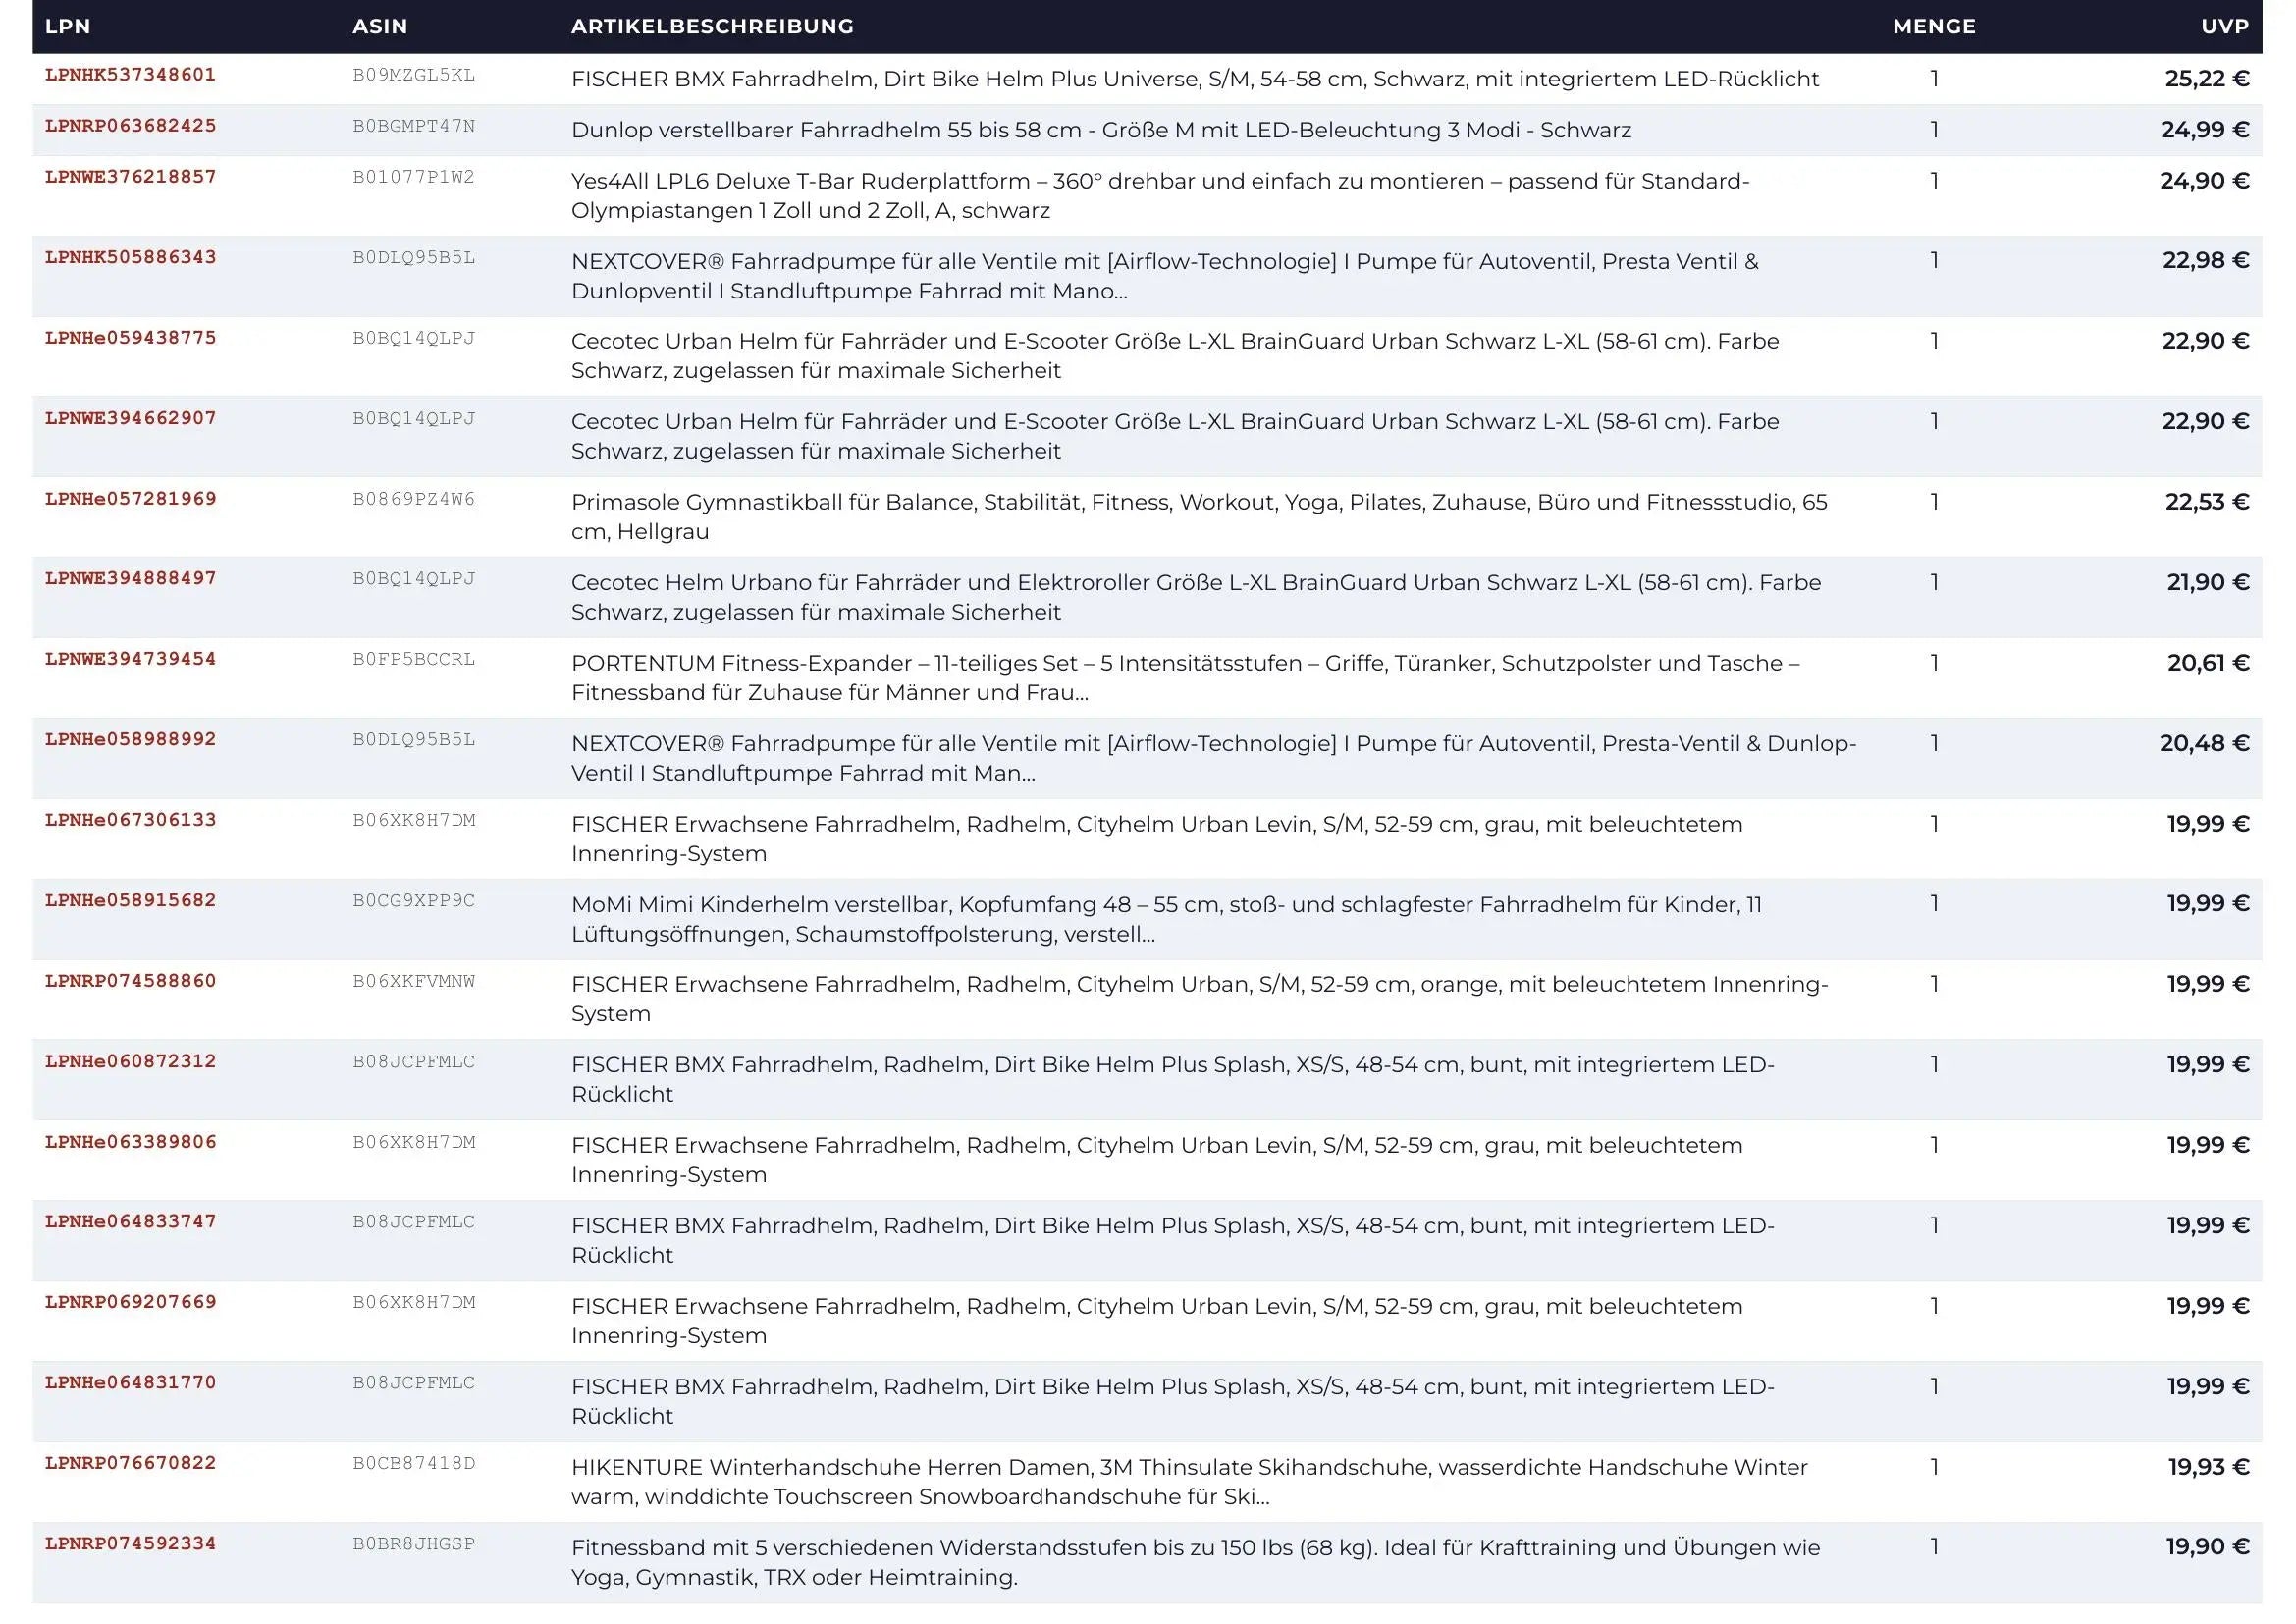Click the LPN column header
Screen dimensions: 2296x1624
[x=68, y=27]
